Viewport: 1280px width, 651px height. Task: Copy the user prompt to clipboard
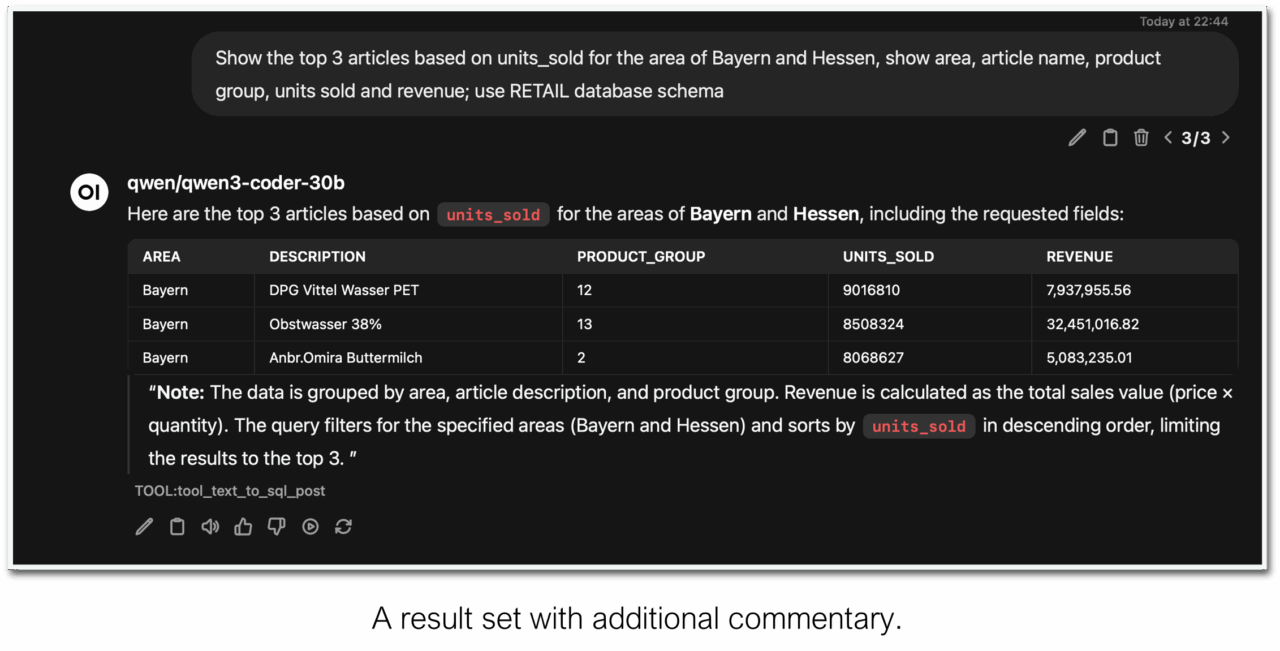click(x=1110, y=137)
